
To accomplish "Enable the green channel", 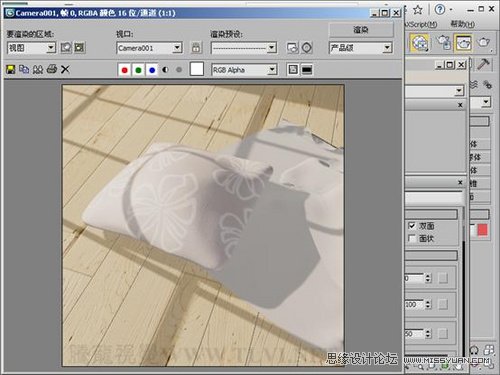I will pyautogui.click(x=138, y=70).
